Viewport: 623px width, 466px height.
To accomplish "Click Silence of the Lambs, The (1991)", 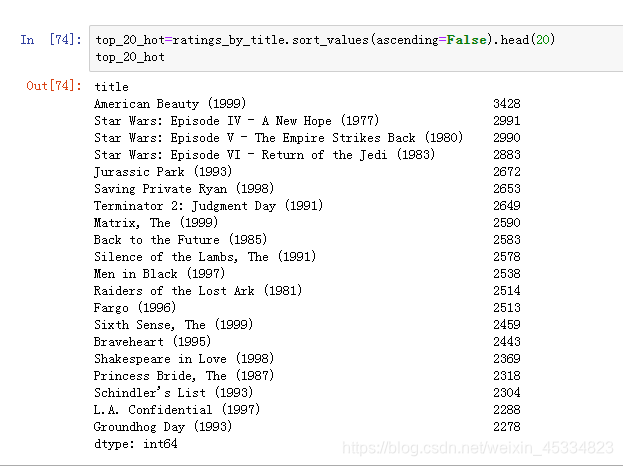I will (205, 257).
